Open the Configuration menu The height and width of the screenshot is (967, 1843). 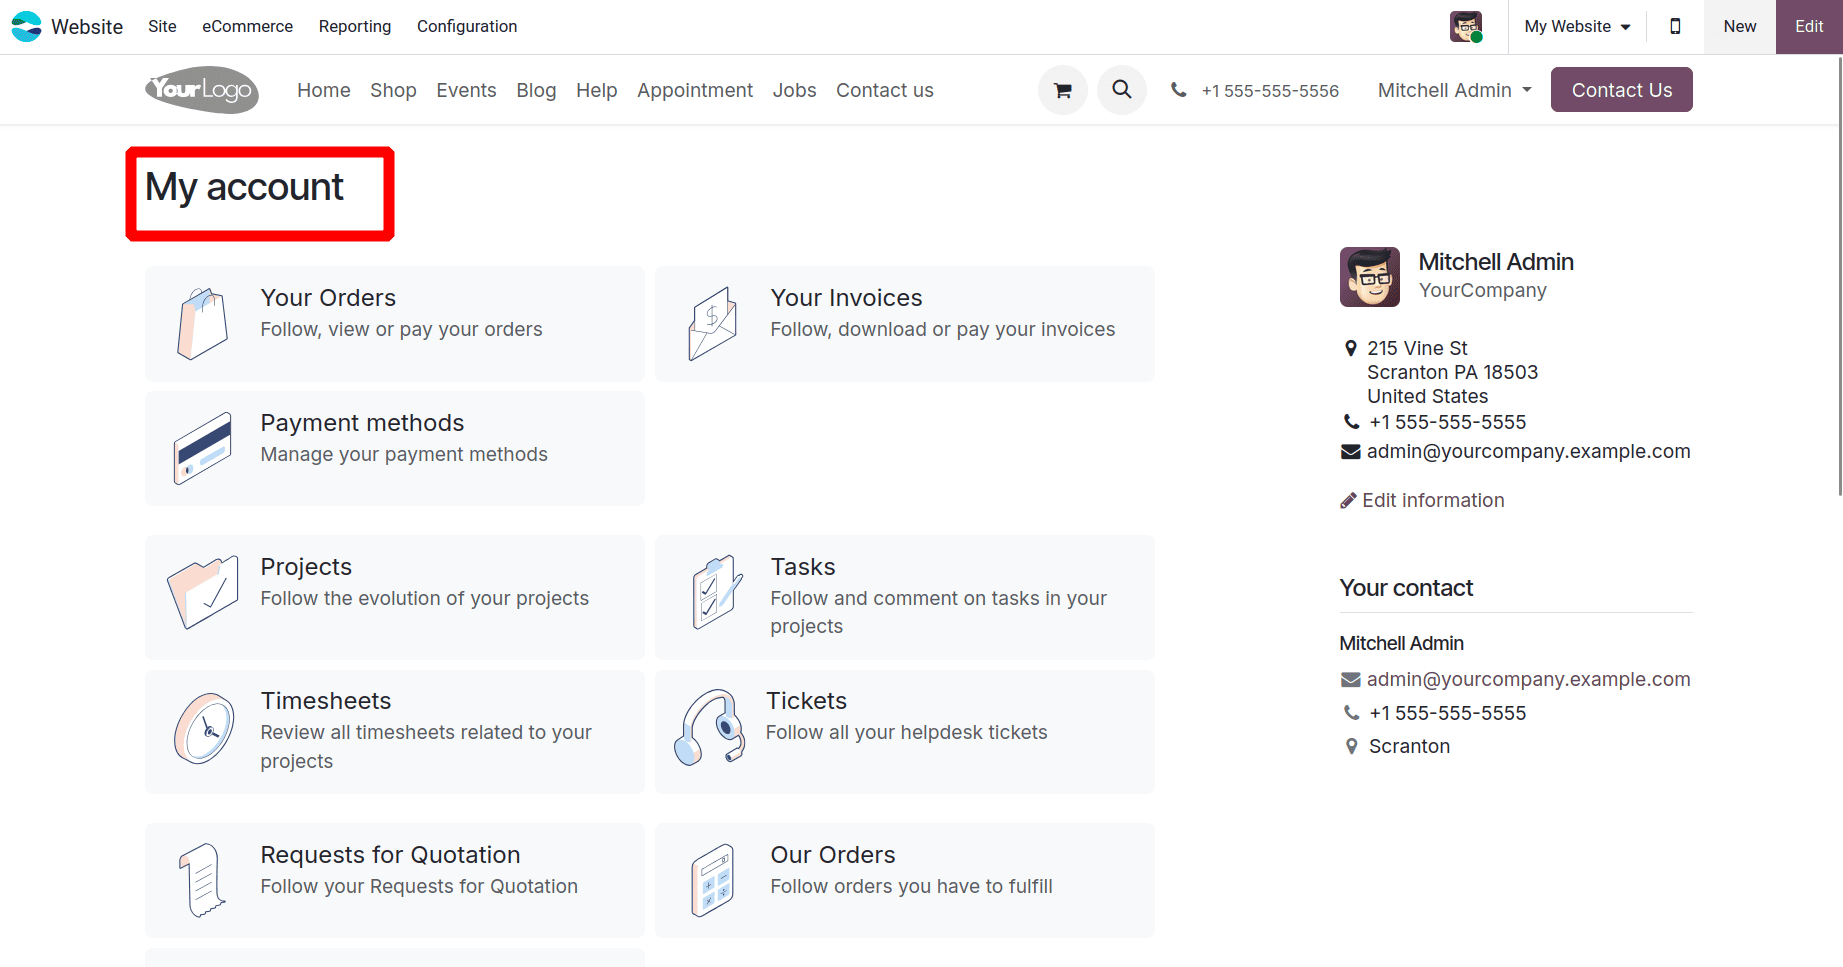466,26
